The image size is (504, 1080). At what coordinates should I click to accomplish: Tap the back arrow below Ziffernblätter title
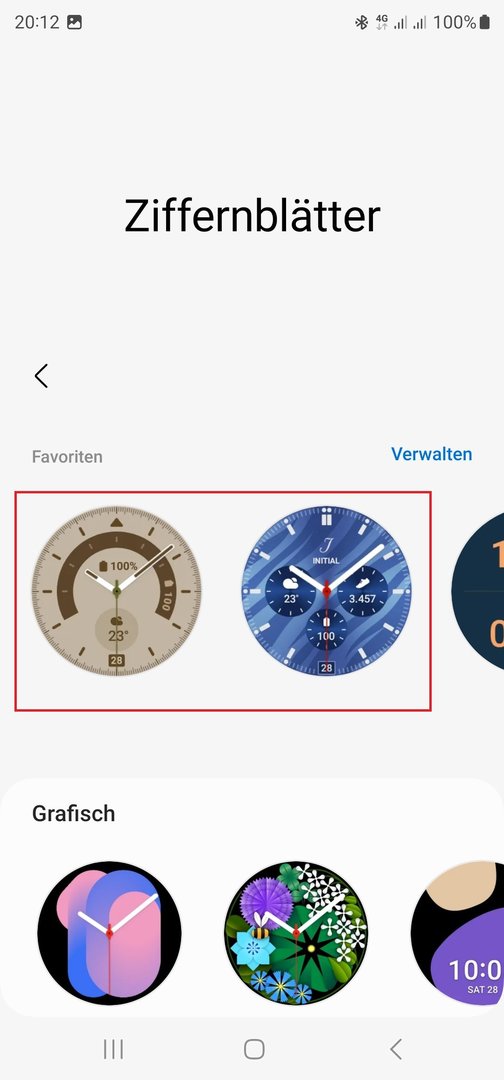[x=41, y=376]
